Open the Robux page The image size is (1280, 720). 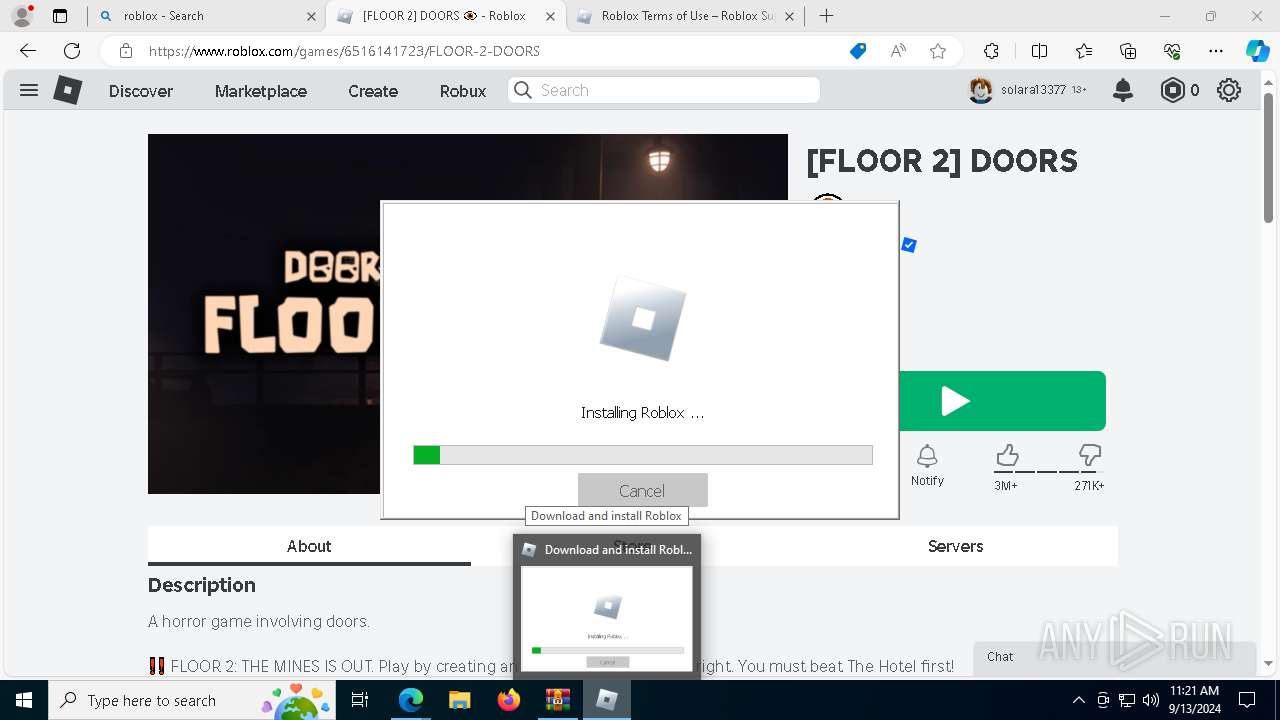click(x=463, y=90)
